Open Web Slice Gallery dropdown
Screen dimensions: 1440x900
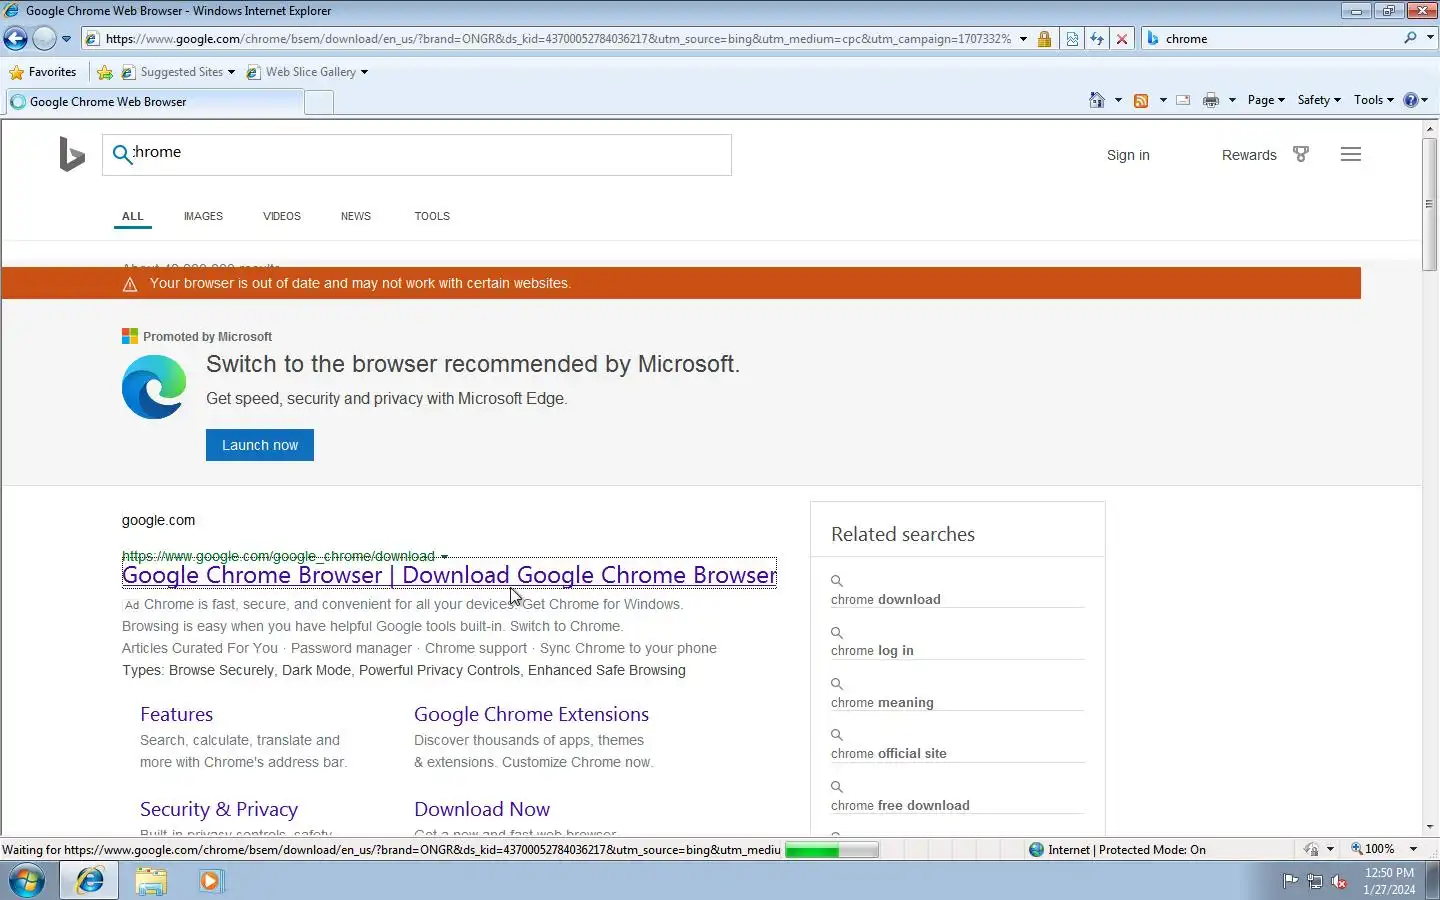pos(307,72)
